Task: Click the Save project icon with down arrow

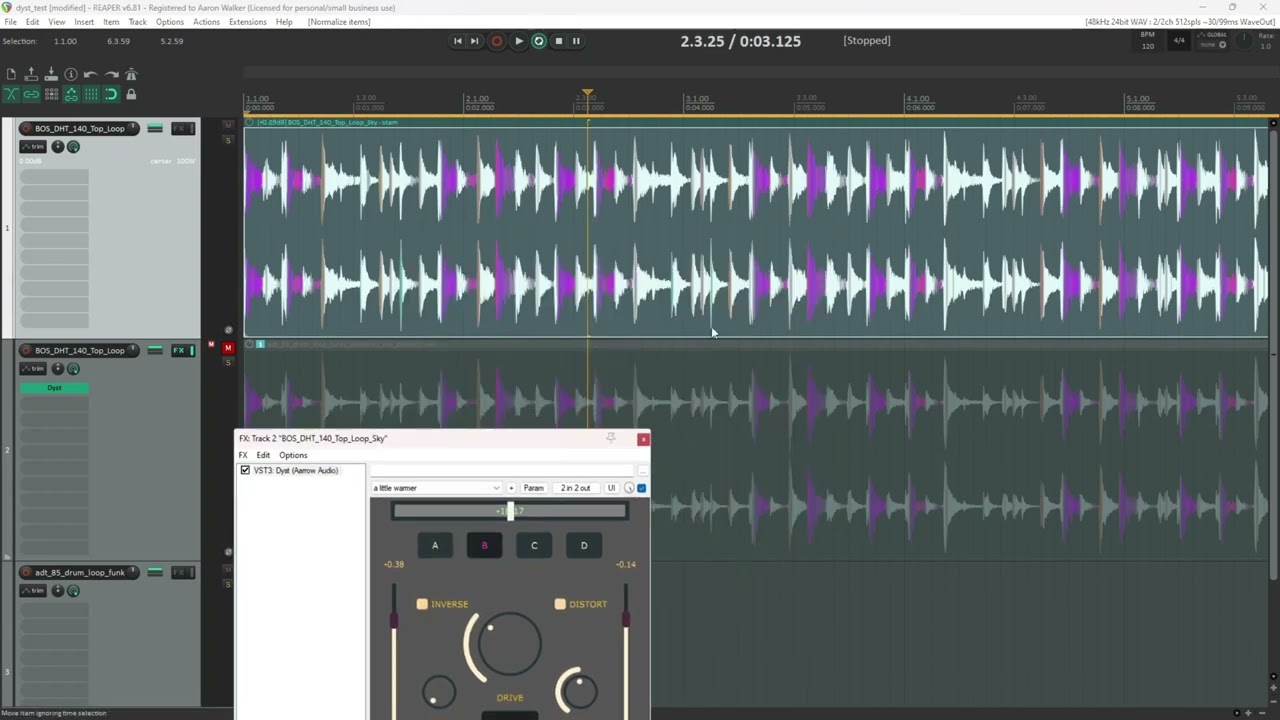Action: 51,75
